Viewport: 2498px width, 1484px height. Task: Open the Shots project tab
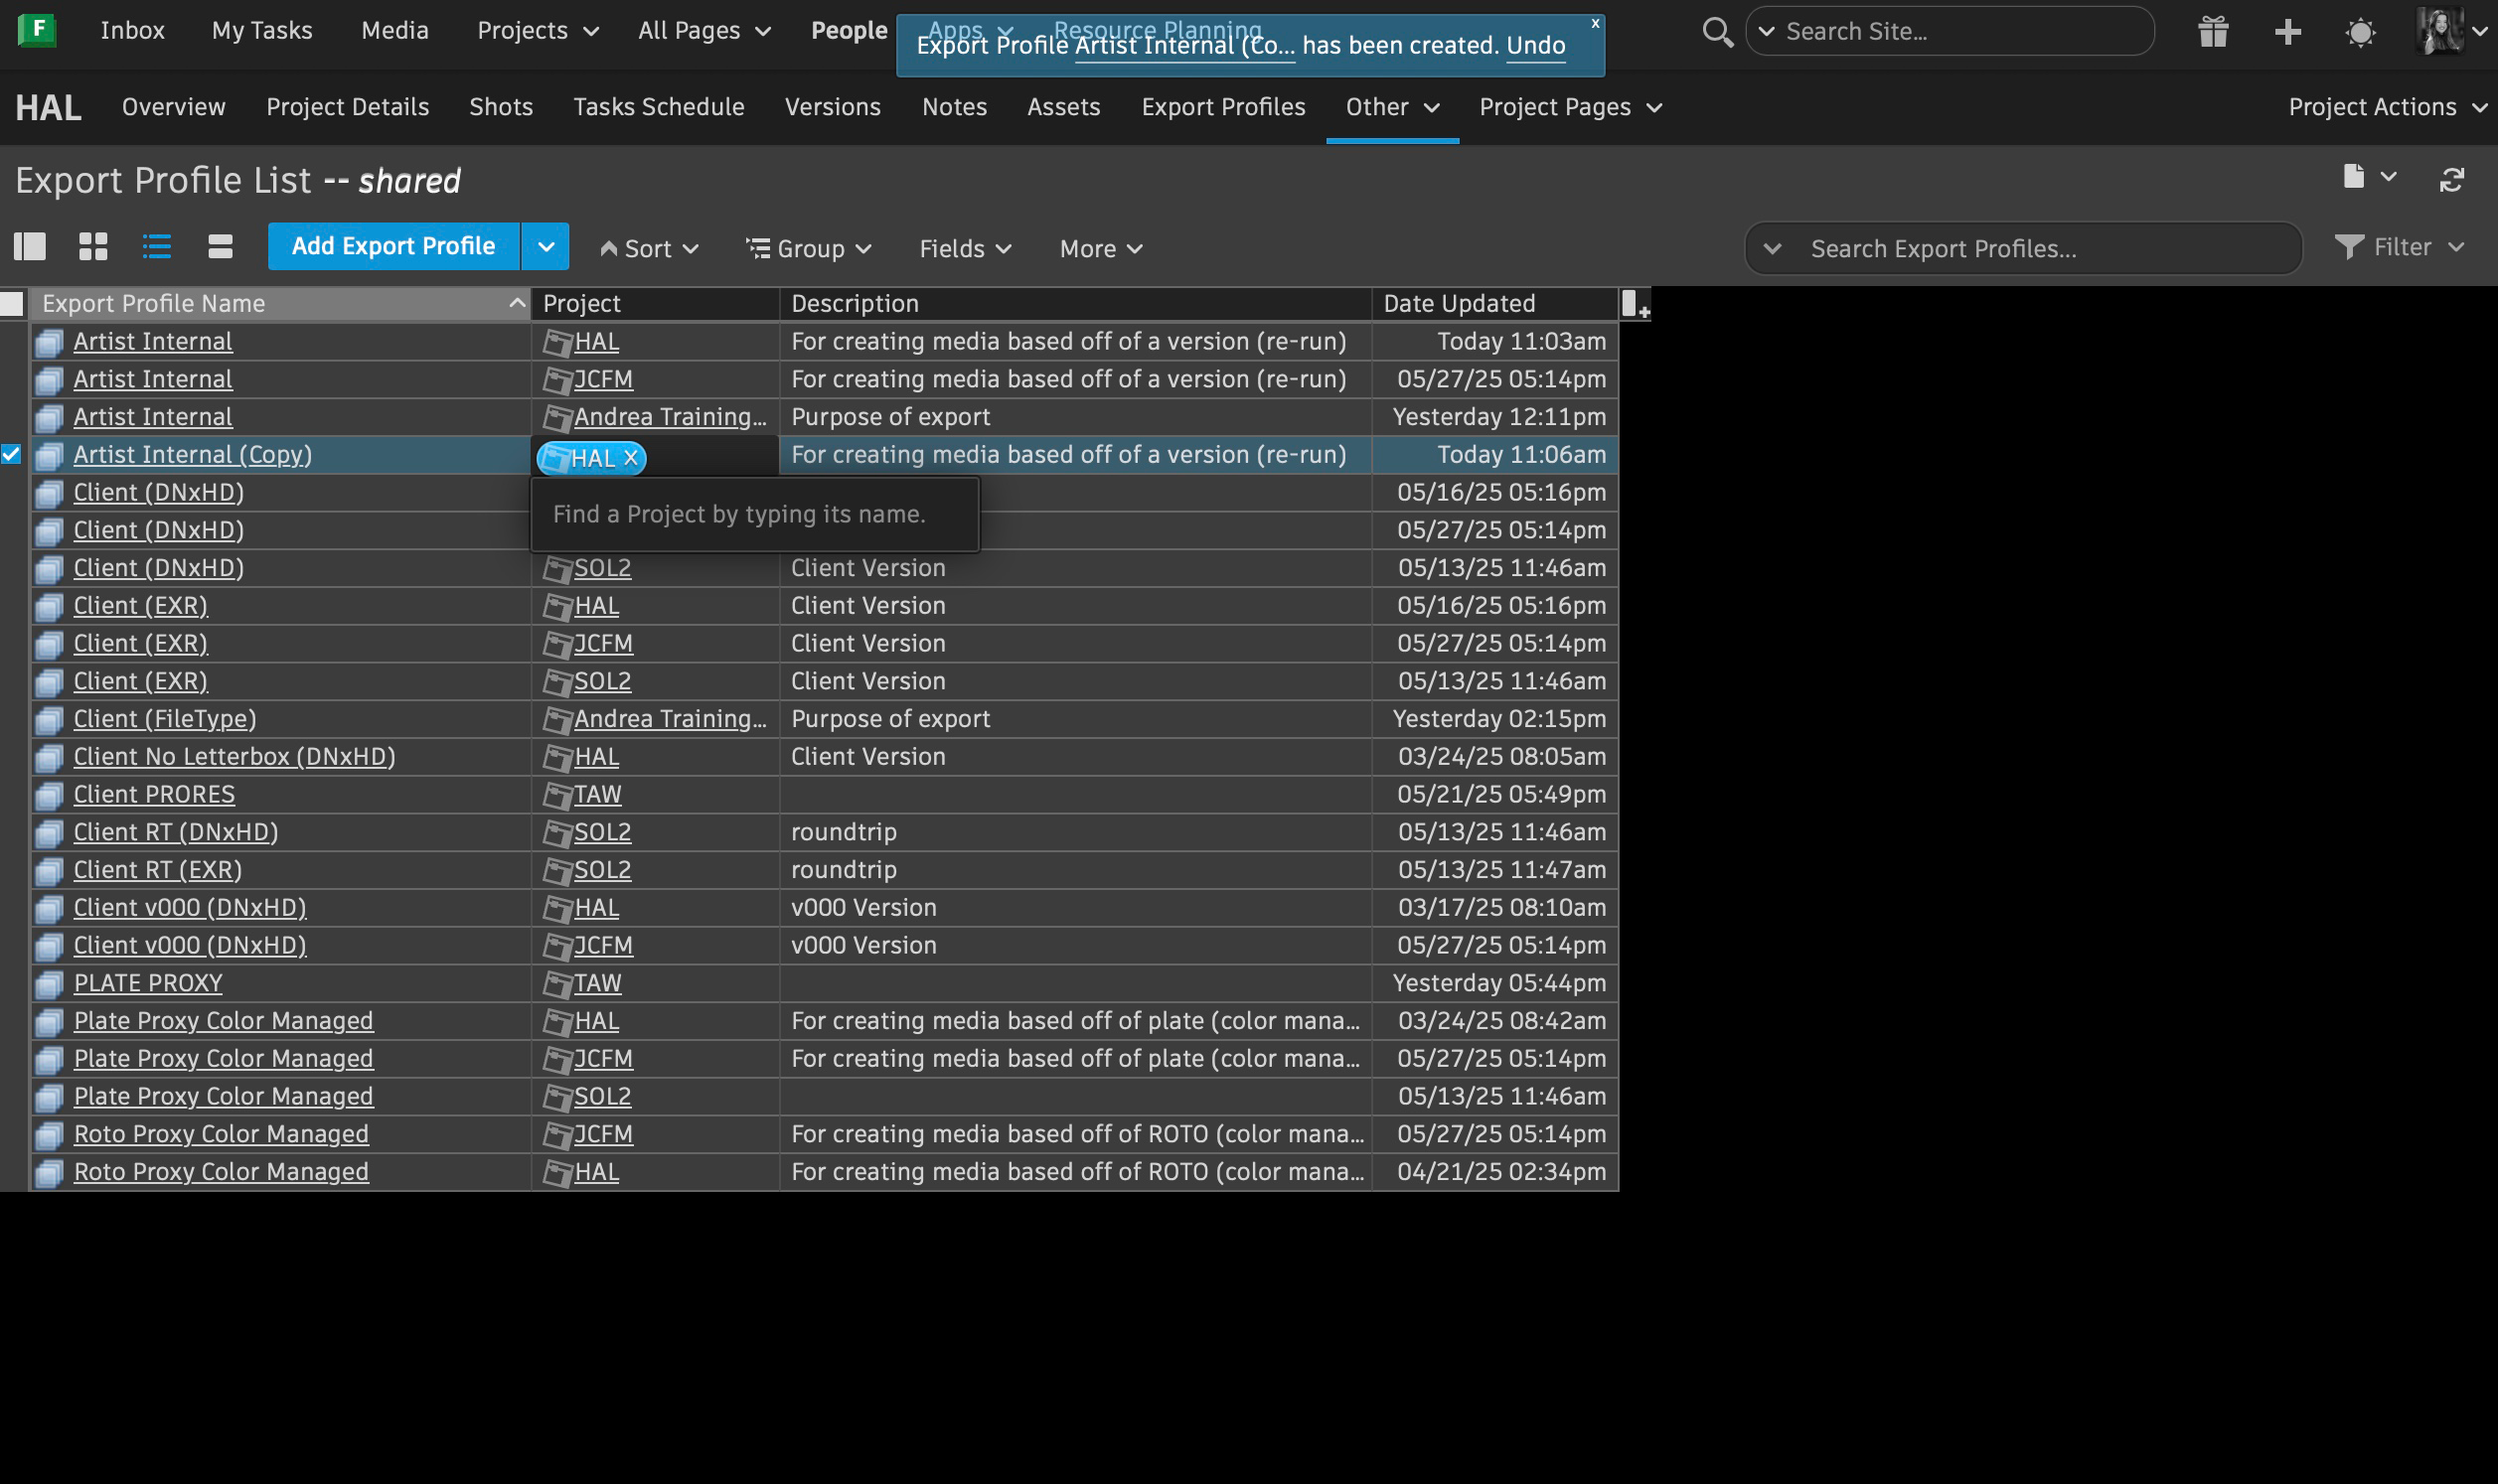pos(500,107)
